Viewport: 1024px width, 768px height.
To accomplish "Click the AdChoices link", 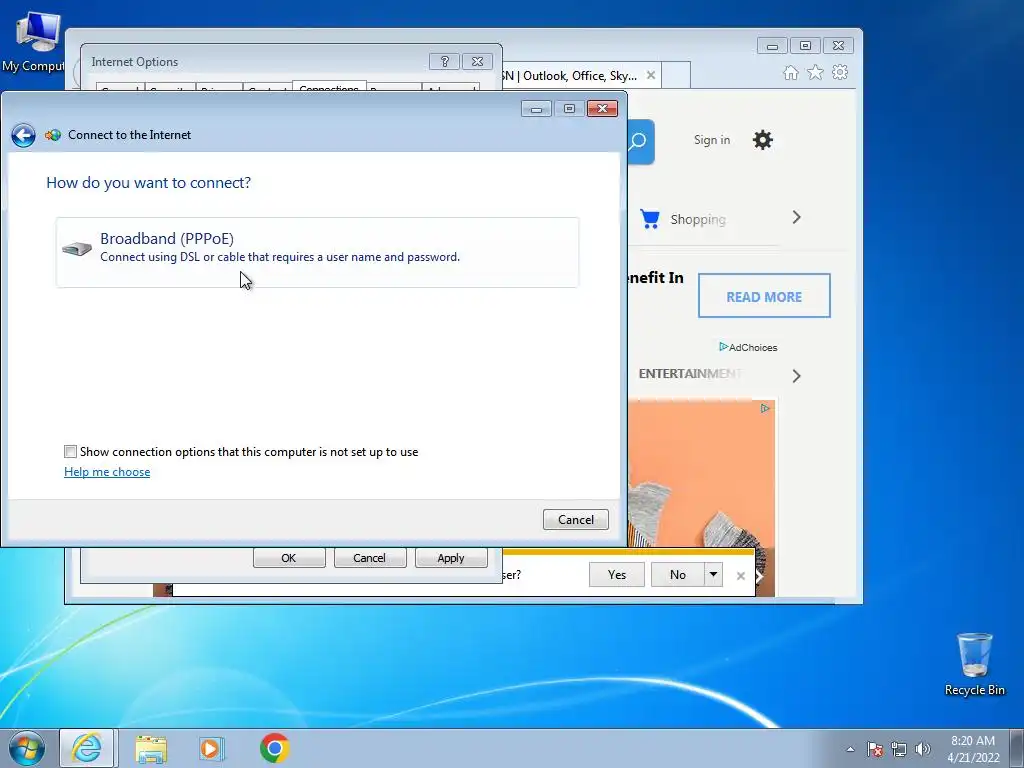I will 748,347.
